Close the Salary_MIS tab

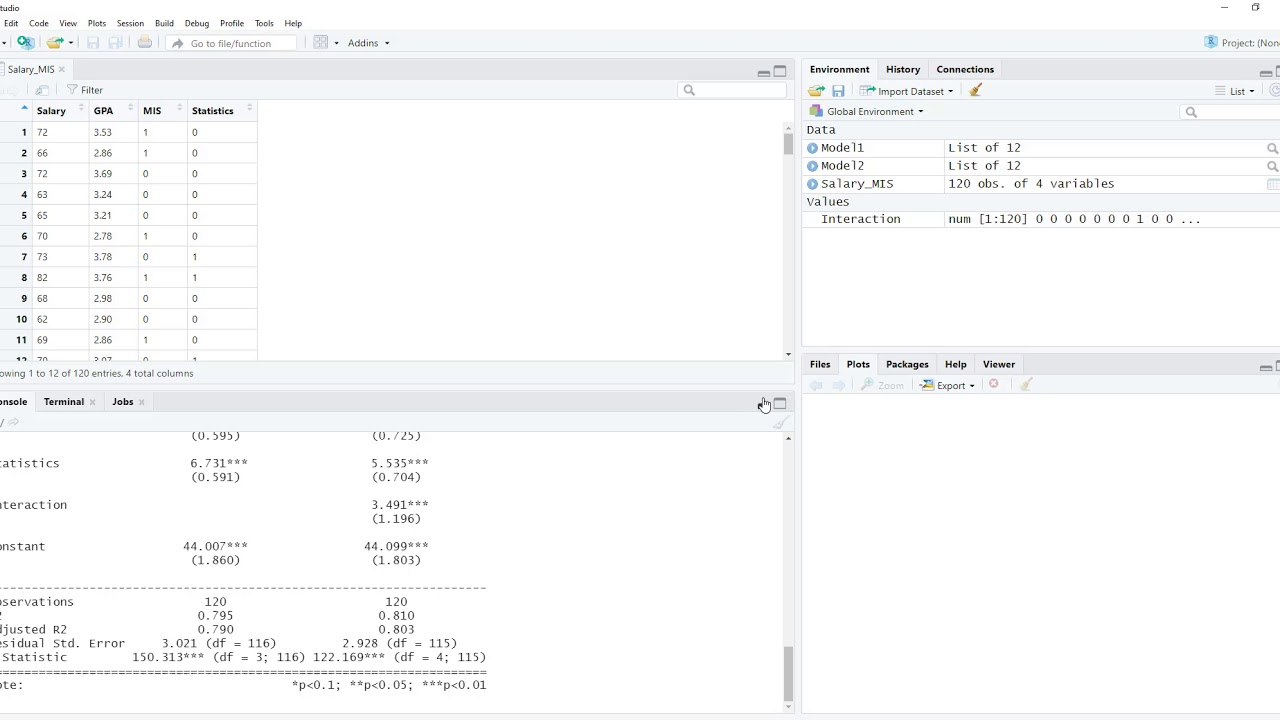coord(62,69)
